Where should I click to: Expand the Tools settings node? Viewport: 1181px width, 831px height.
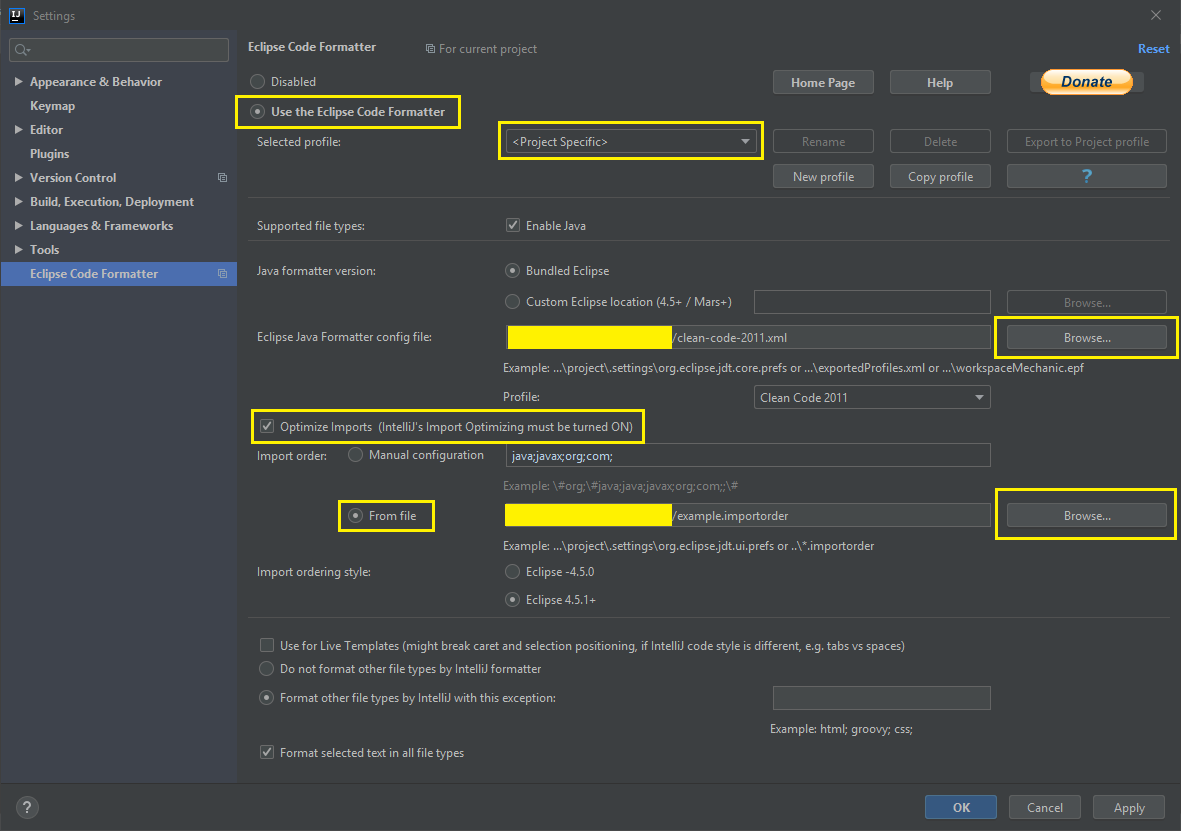coord(19,249)
